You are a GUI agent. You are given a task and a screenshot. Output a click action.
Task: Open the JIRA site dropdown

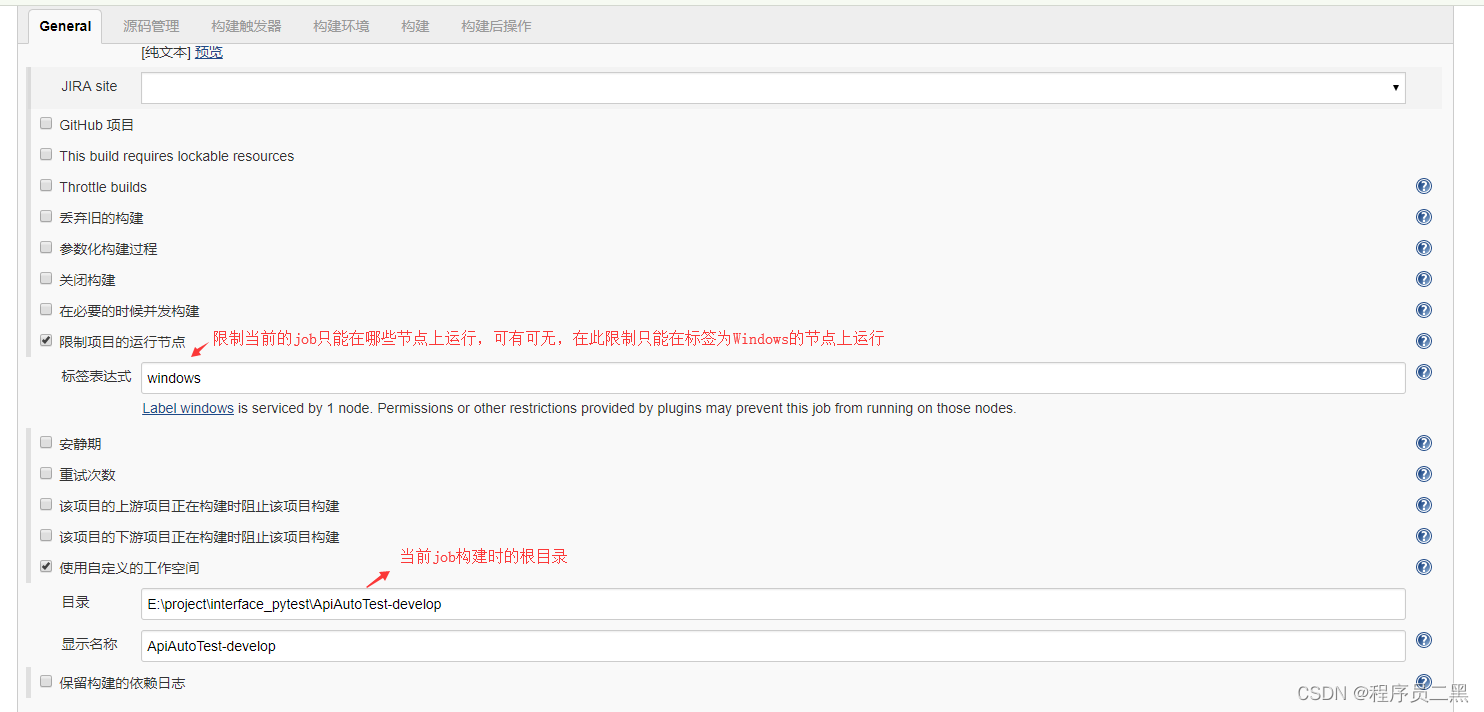(773, 88)
